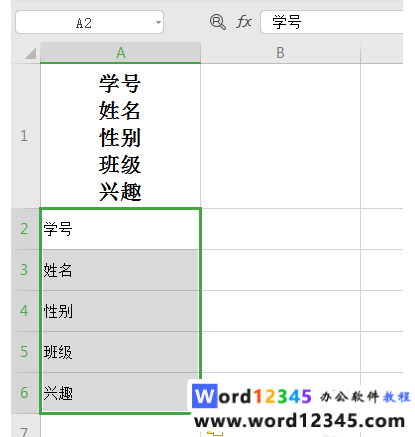Select row 5 header
Image resolution: width=415 pixels, height=437 pixels.
click(26, 352)
